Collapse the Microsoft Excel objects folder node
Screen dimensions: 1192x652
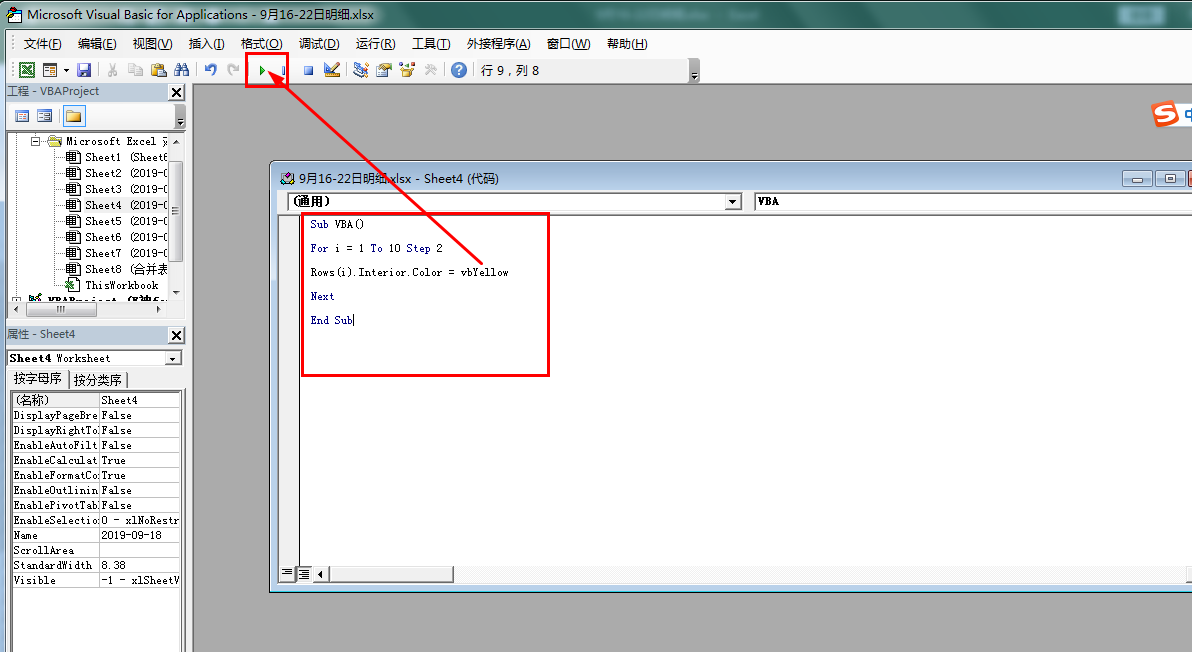35,141
